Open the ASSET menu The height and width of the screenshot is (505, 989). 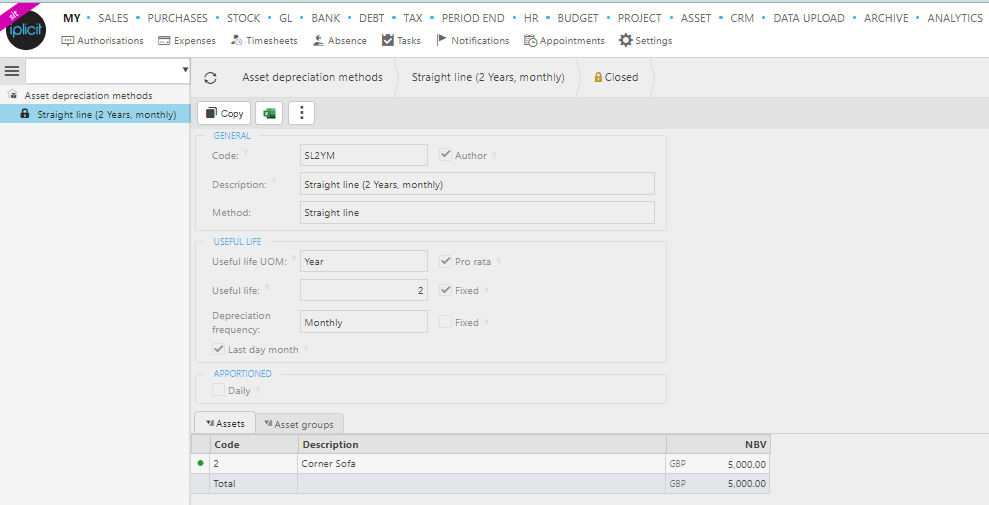(696, 18)
